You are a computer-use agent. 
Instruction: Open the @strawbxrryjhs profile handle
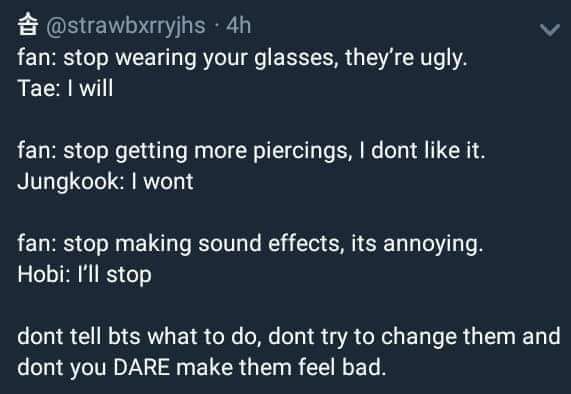pyautogui.click(x=126, y=27)
